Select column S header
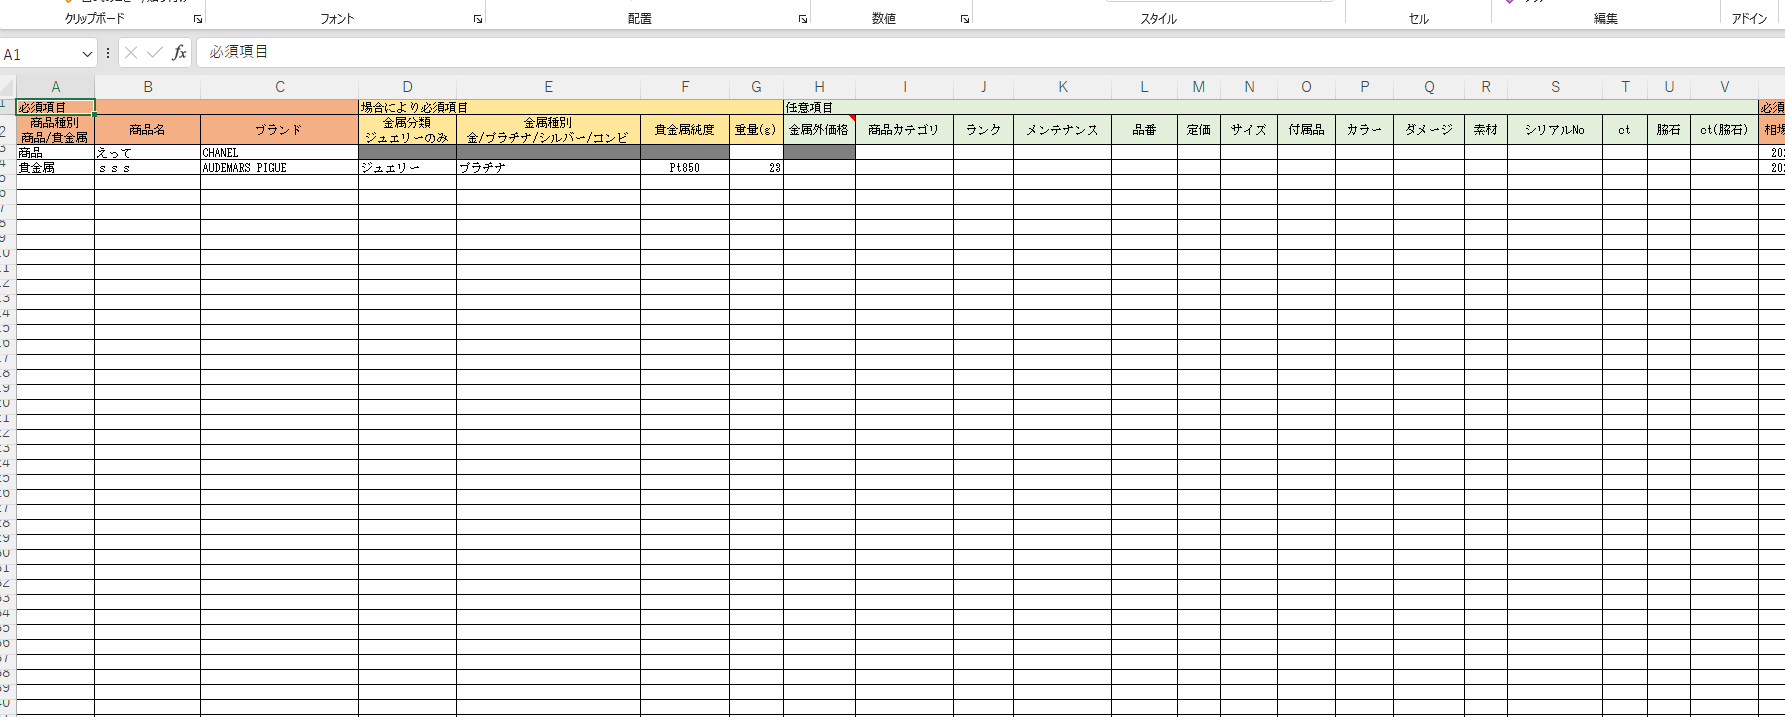Viewport: 1785px width, 717px height. (1555, 87)
